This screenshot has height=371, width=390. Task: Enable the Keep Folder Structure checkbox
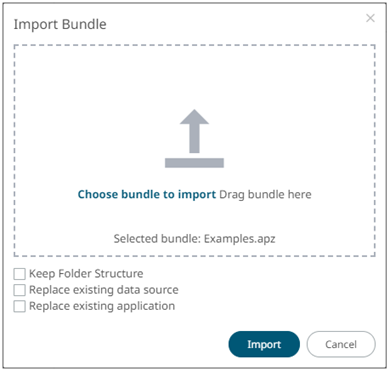pos(19,274)
